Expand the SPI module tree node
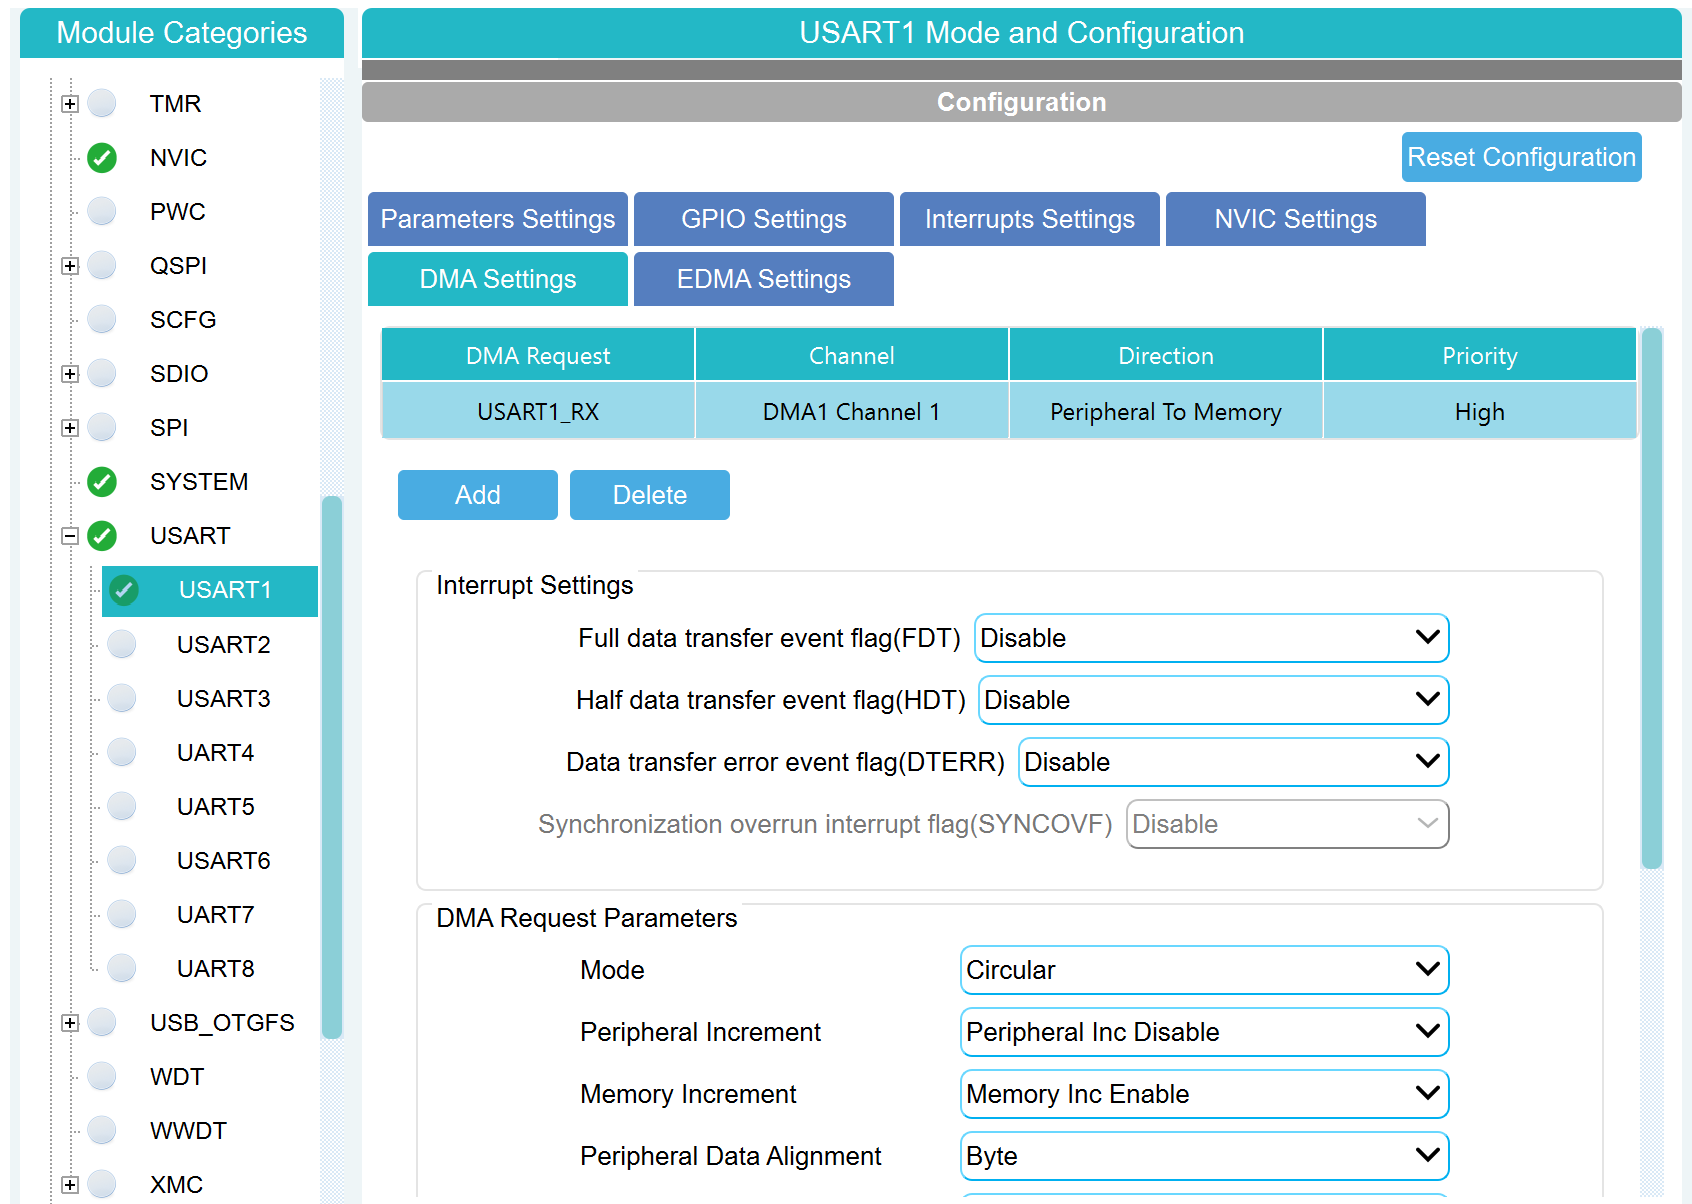The height and width of the screenshot is (1204, 1692). pos(69,428)
